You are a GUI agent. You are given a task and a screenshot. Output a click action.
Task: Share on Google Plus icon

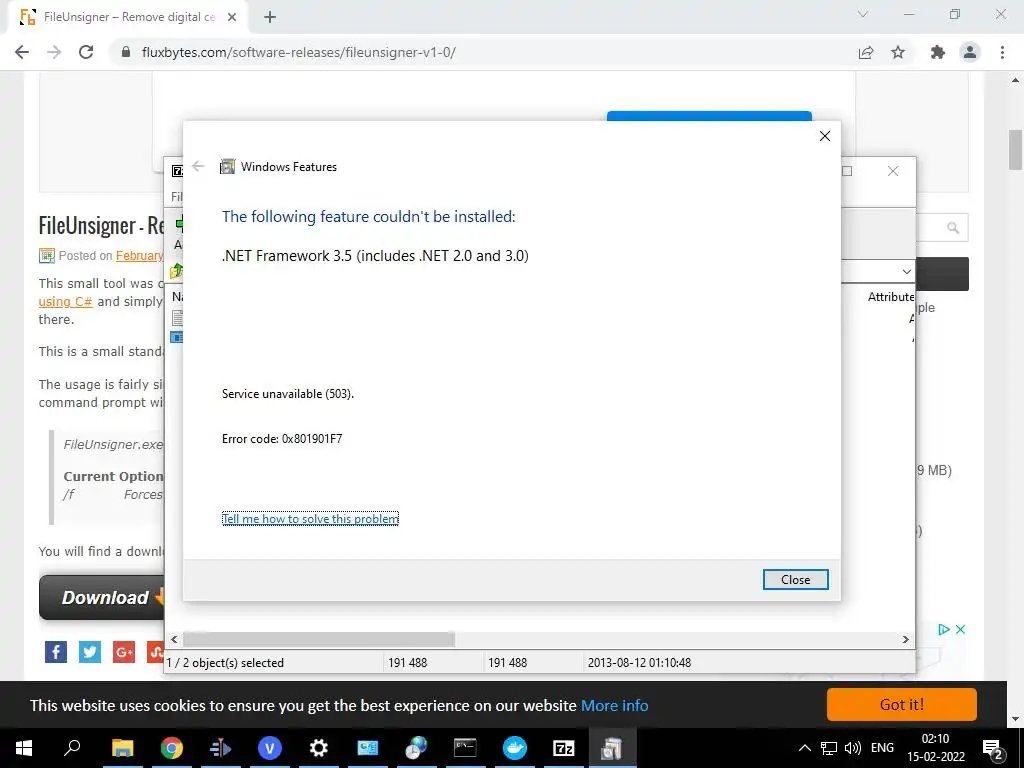(123, 651)
